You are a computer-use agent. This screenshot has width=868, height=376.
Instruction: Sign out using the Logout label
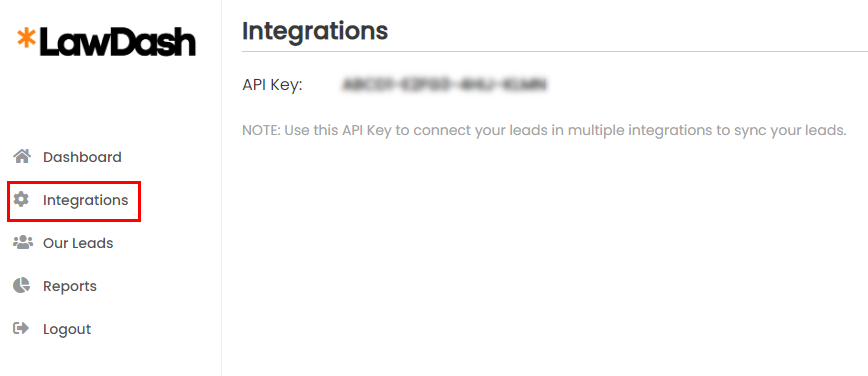pyautogui.click(x=67, y=329)
